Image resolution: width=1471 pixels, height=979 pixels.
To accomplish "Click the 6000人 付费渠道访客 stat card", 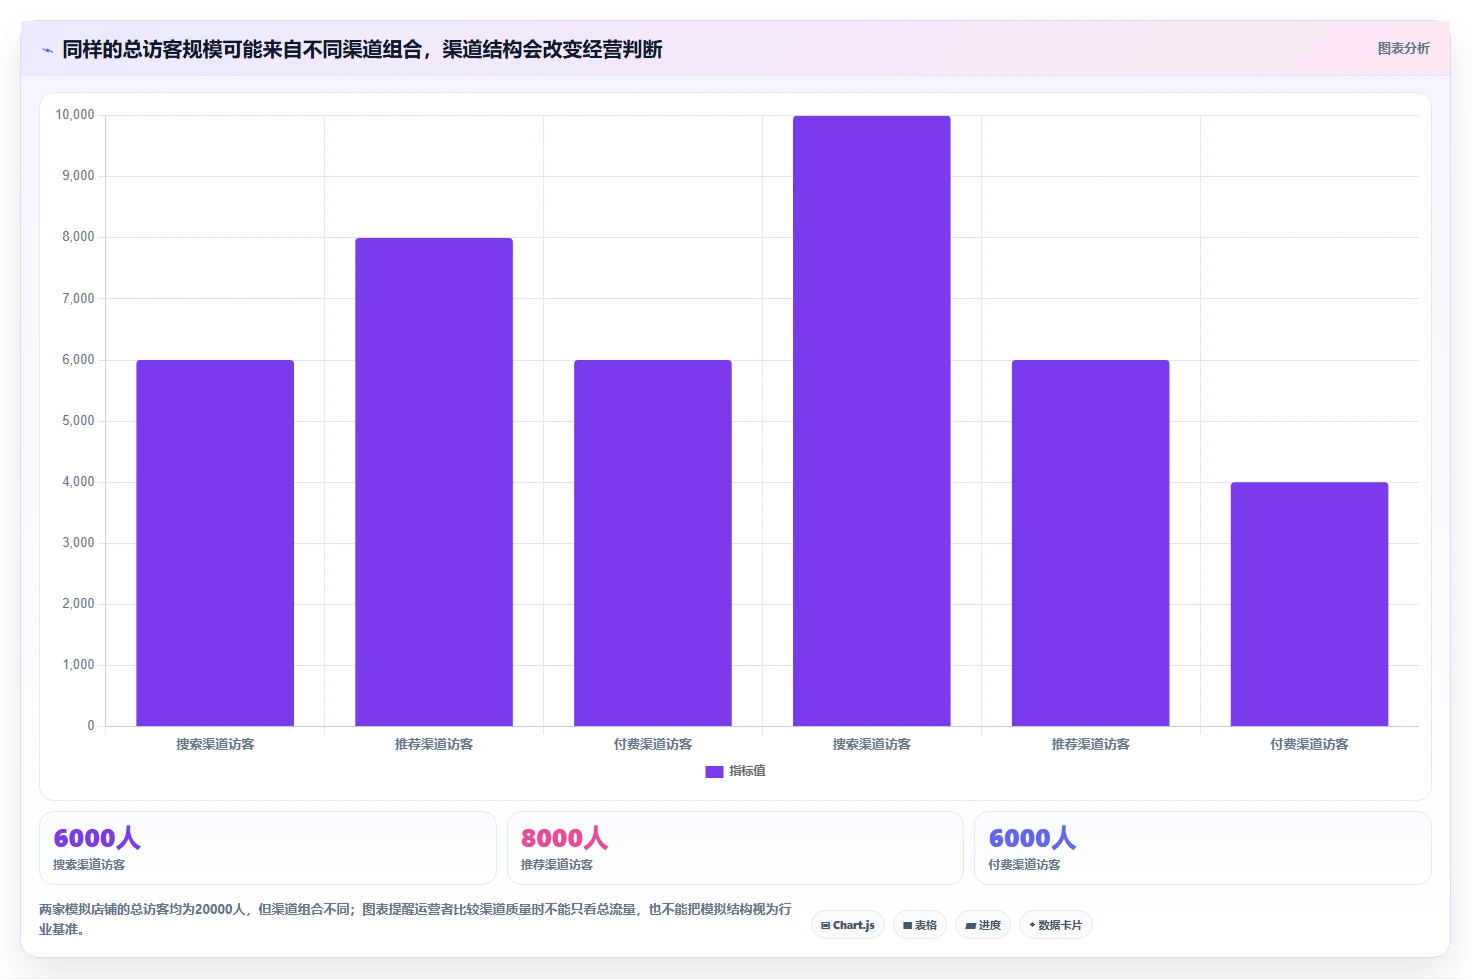I will (x=1203, y=848).
